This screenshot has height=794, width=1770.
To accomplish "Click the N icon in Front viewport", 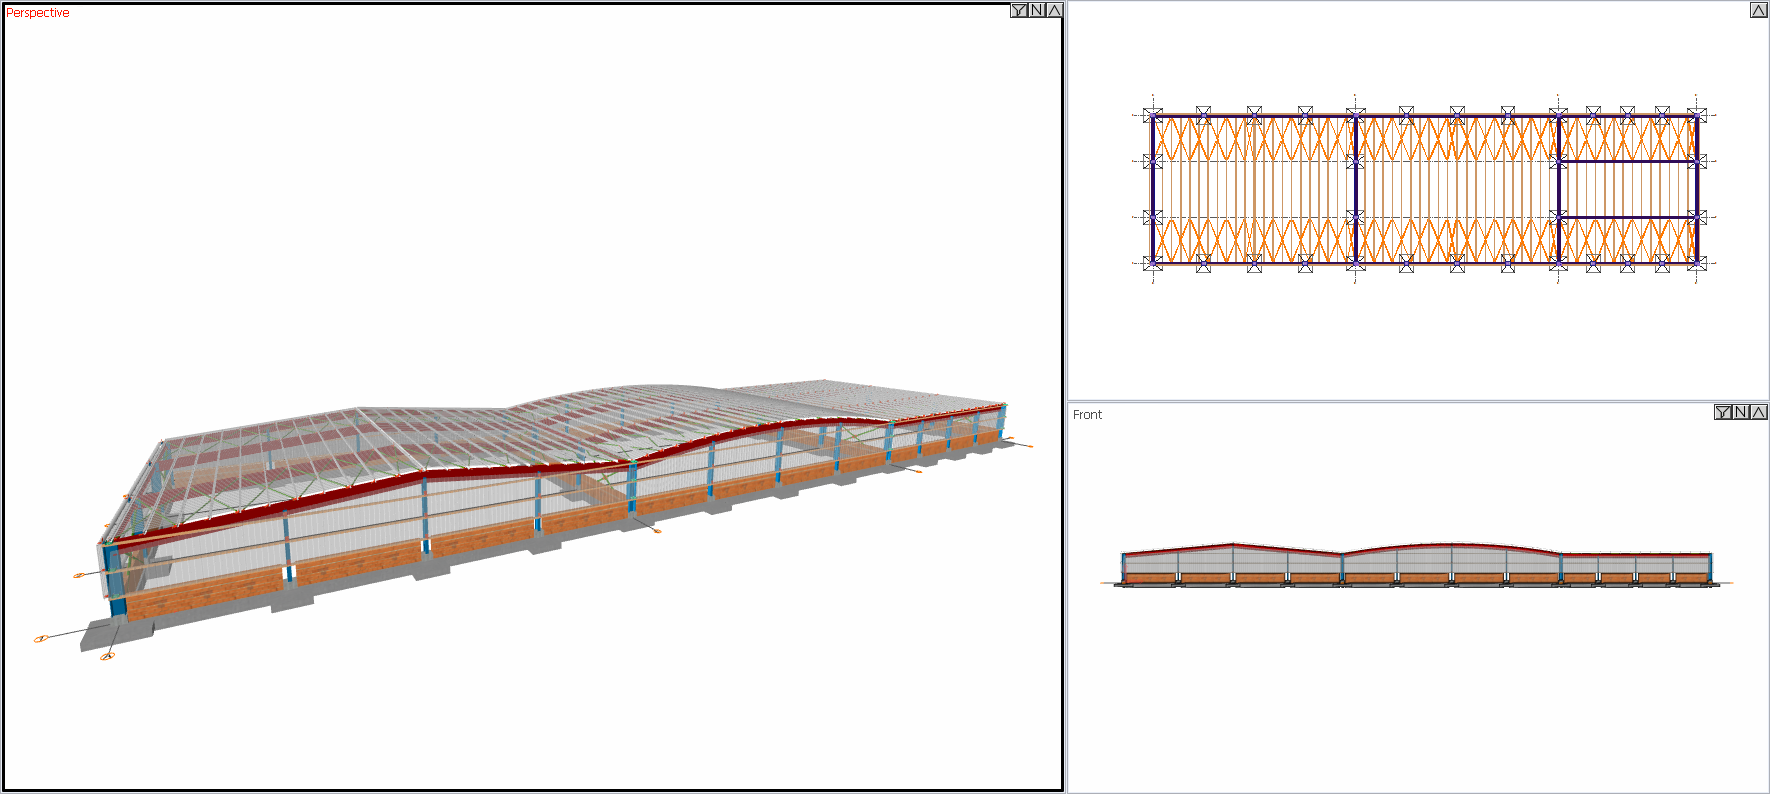I will 1741,412.
